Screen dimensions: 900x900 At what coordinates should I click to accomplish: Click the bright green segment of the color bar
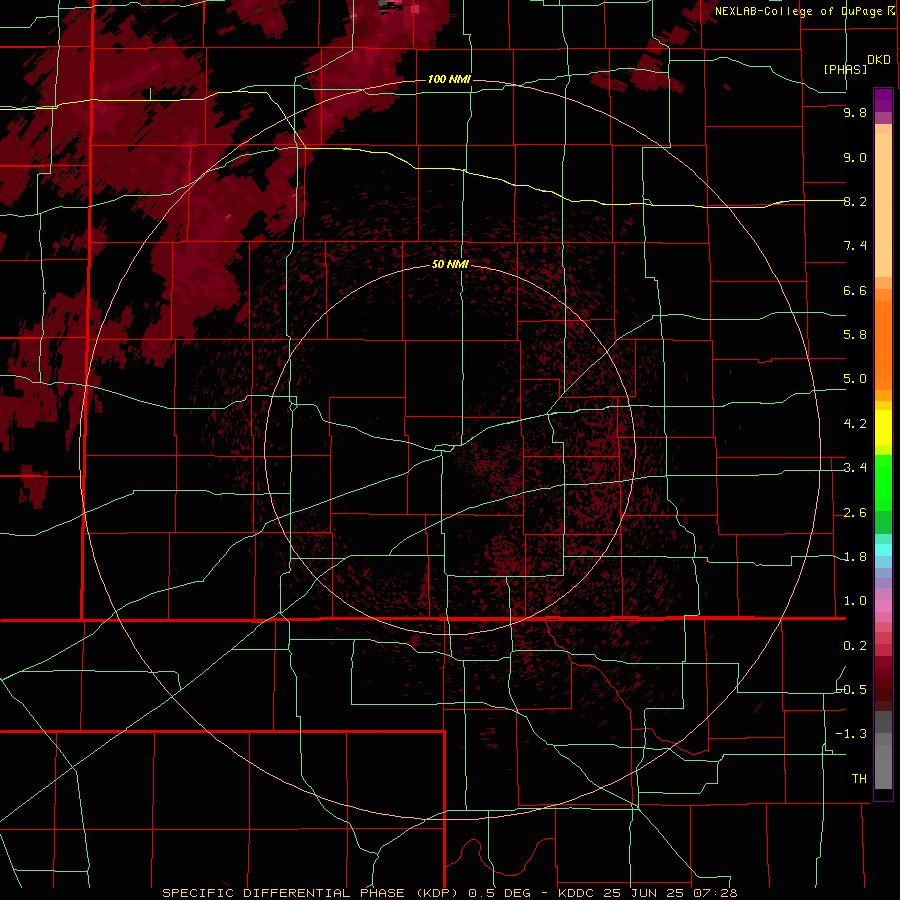coord(883,485)
